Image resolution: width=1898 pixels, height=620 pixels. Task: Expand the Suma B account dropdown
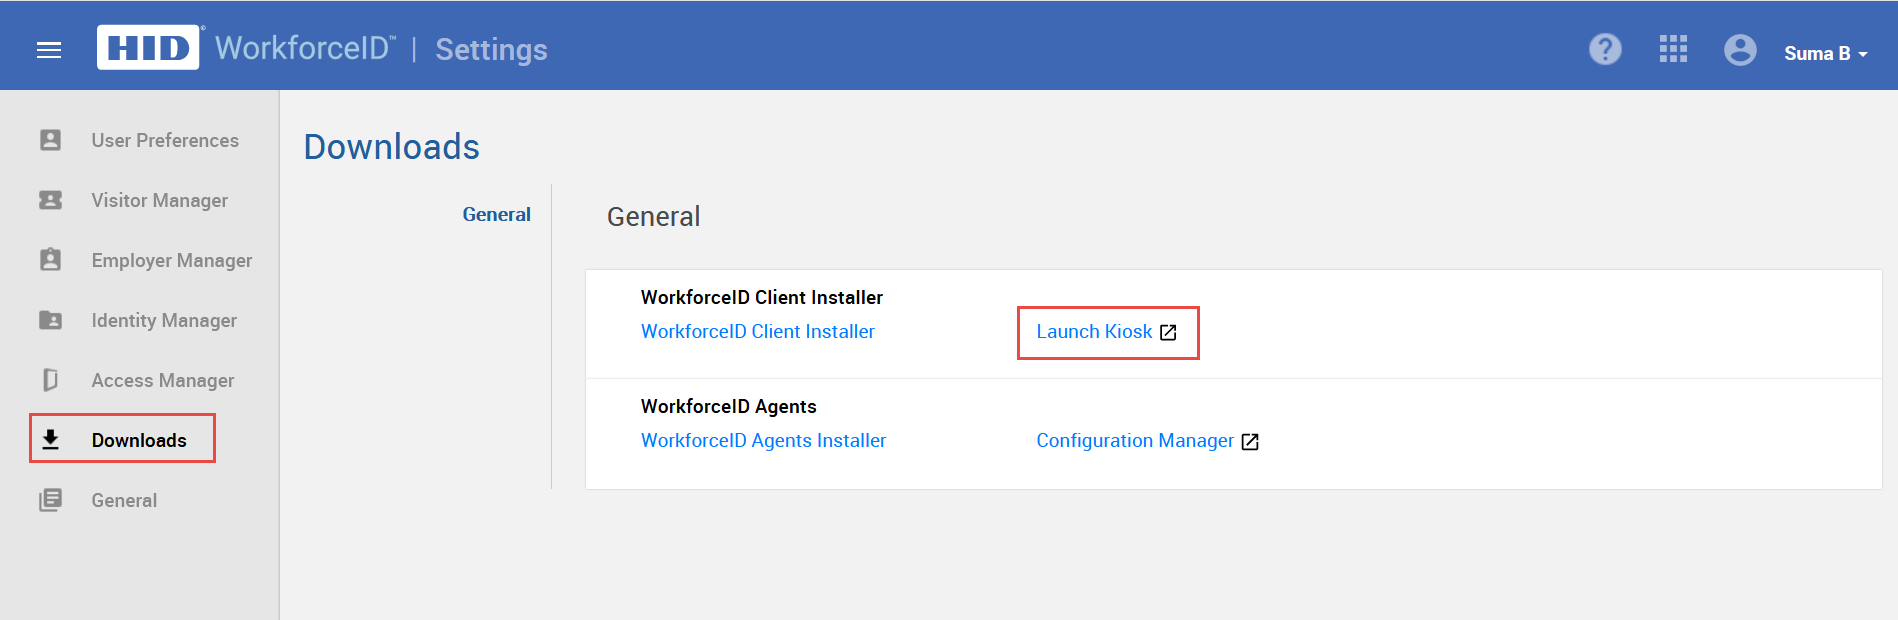pos(1825,53)
